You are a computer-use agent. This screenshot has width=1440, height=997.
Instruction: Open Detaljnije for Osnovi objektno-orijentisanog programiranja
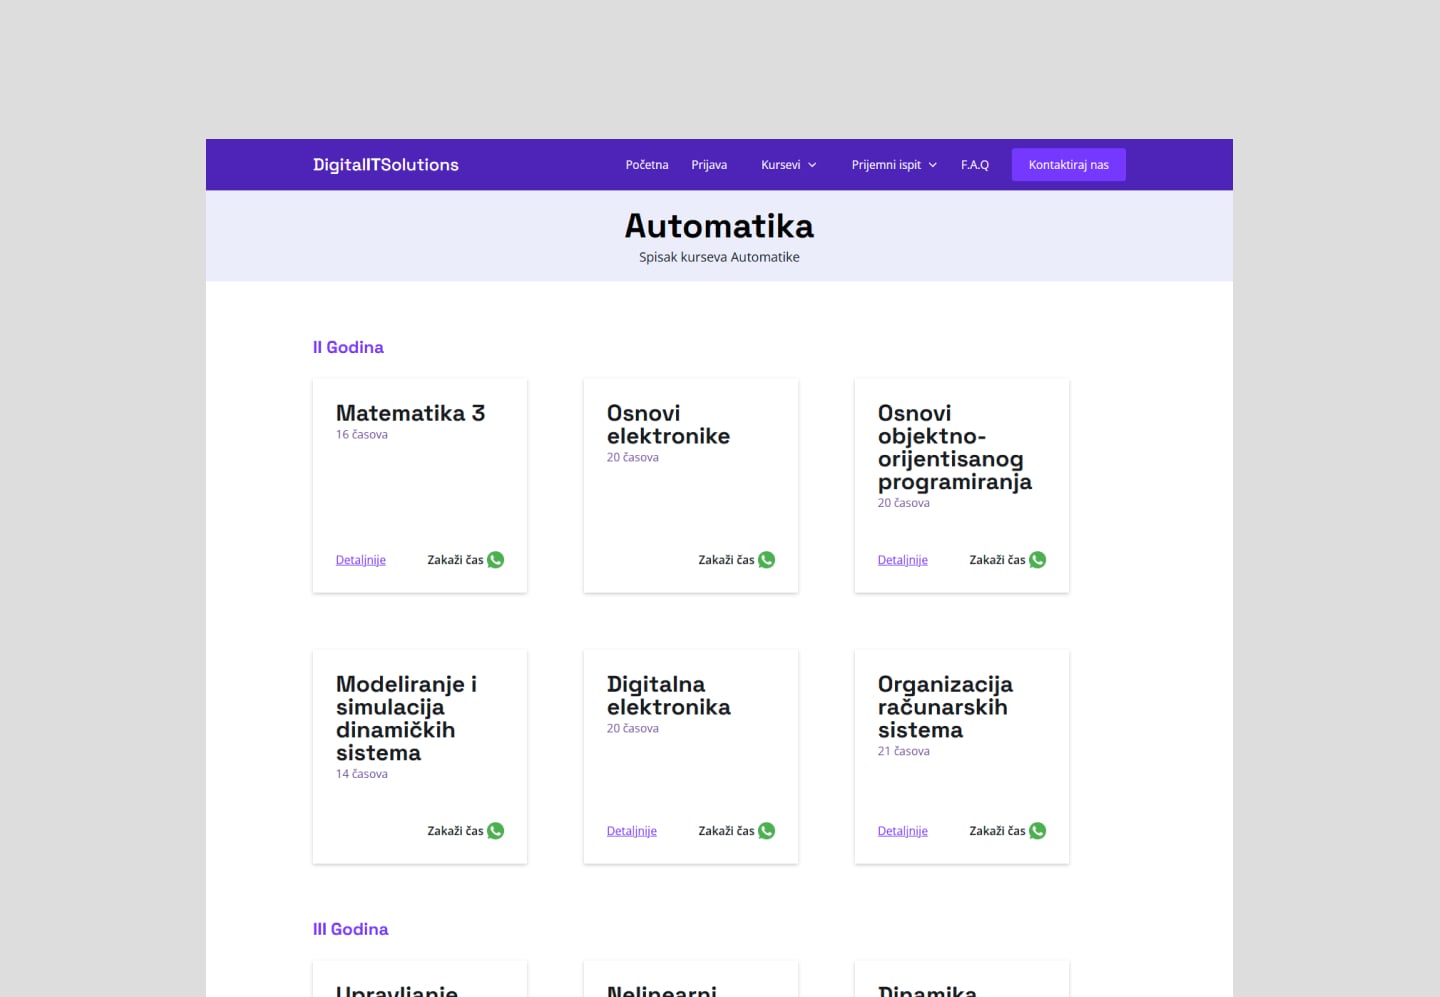pyautogui.click(x=903, y=560)
